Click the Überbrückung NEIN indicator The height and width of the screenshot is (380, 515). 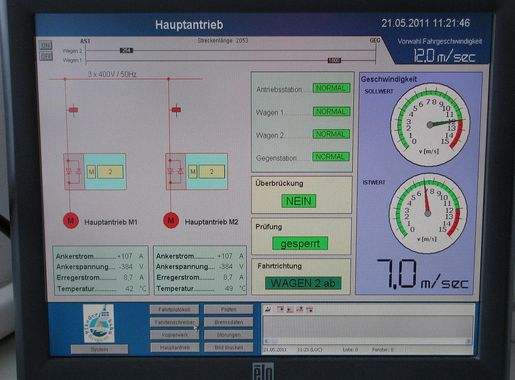click(x=299, y=201)
